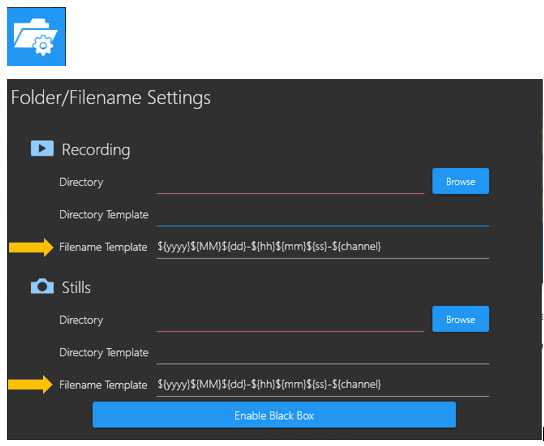Screen dimensions: 544x446
Task: Click the yellow arrow beside Stills Filename Template
Action: click(31, 385)
